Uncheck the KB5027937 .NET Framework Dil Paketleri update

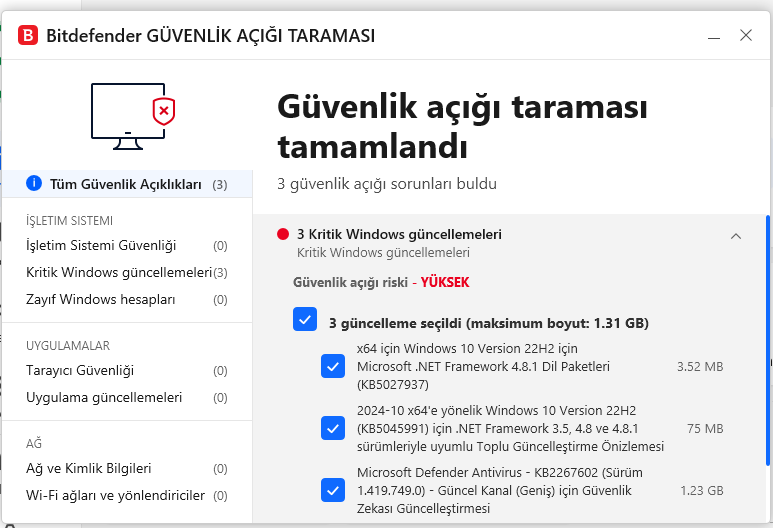point(333,366)
